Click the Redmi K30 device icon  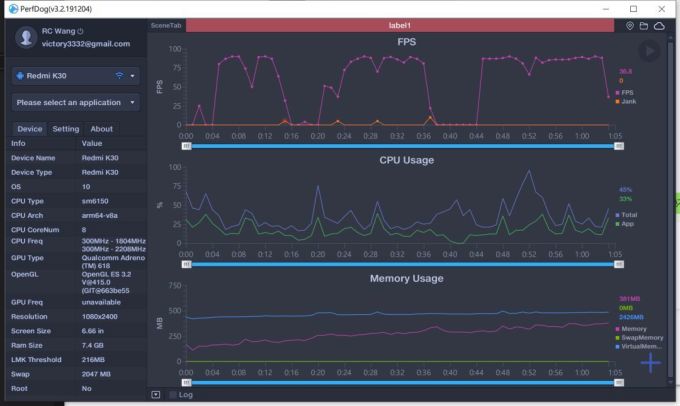pyautogui.click(x=20, y=76)
